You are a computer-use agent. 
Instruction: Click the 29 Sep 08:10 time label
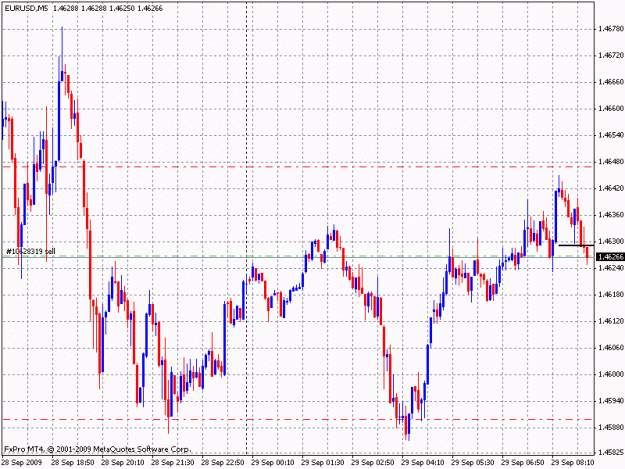point(573,462)
